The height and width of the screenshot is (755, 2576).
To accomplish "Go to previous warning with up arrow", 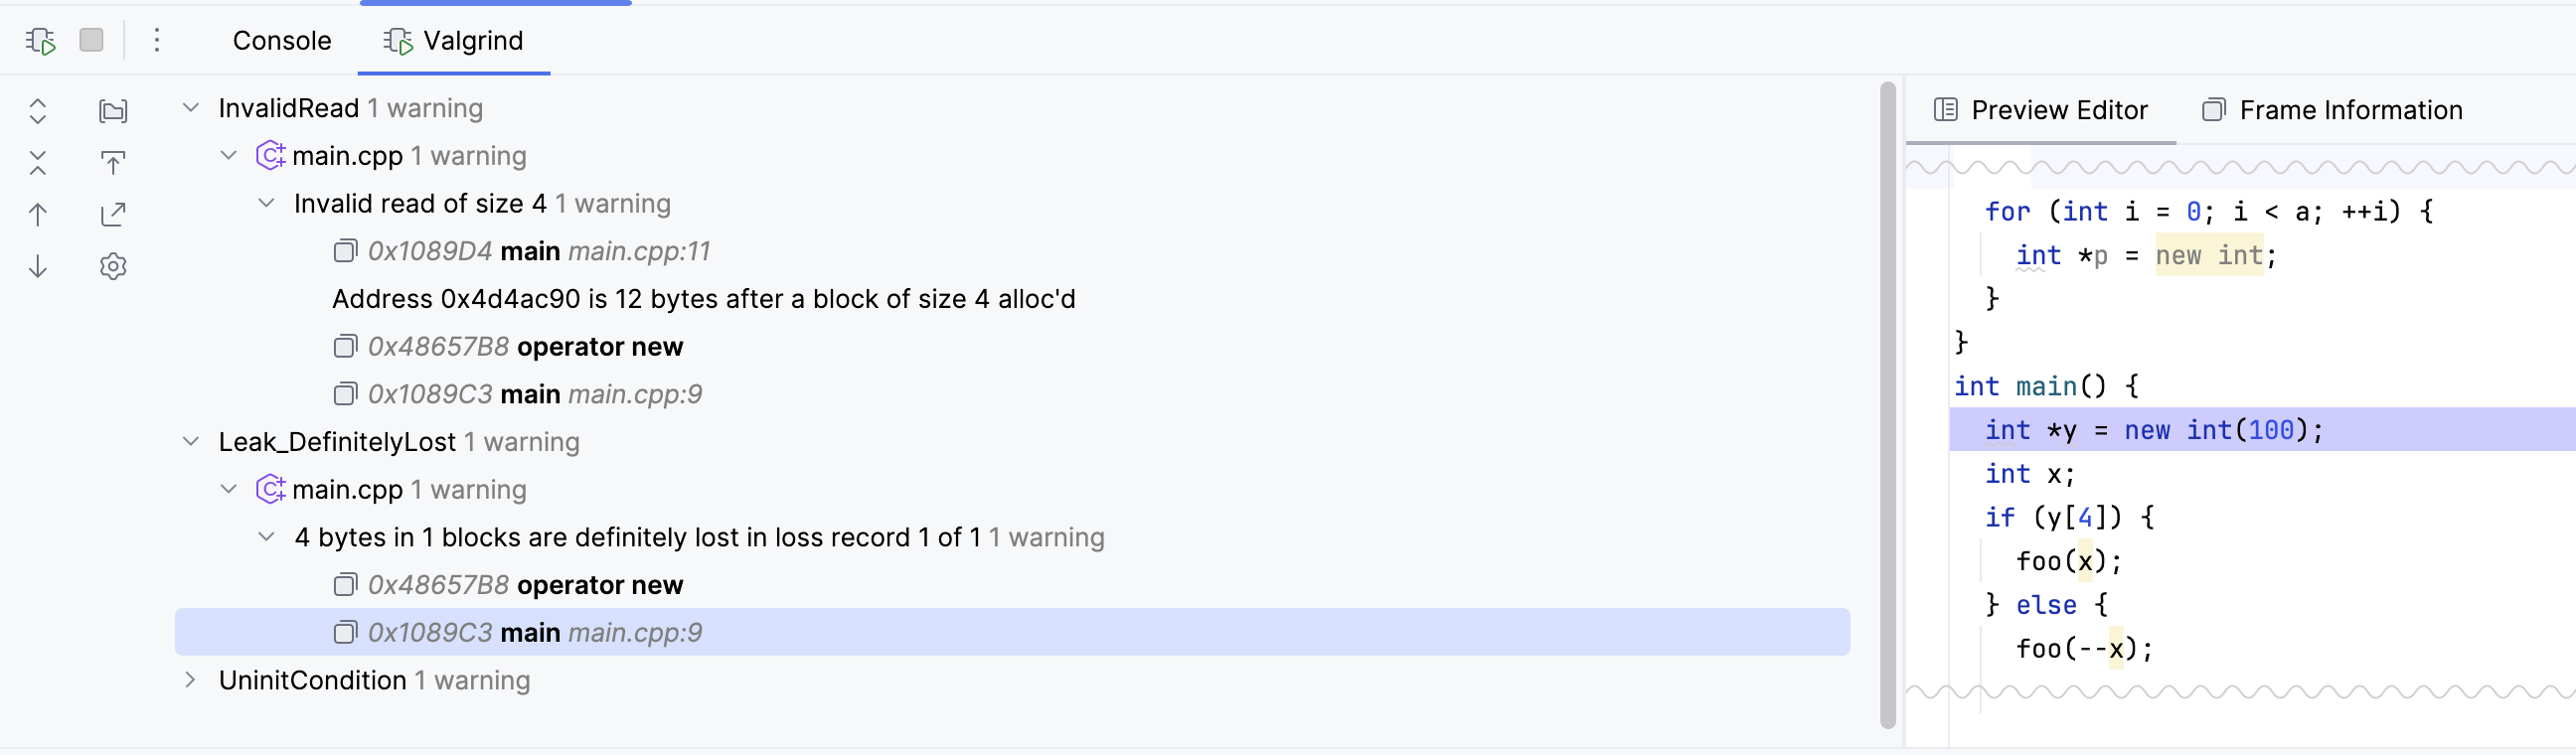I will (x=38, y=214).
